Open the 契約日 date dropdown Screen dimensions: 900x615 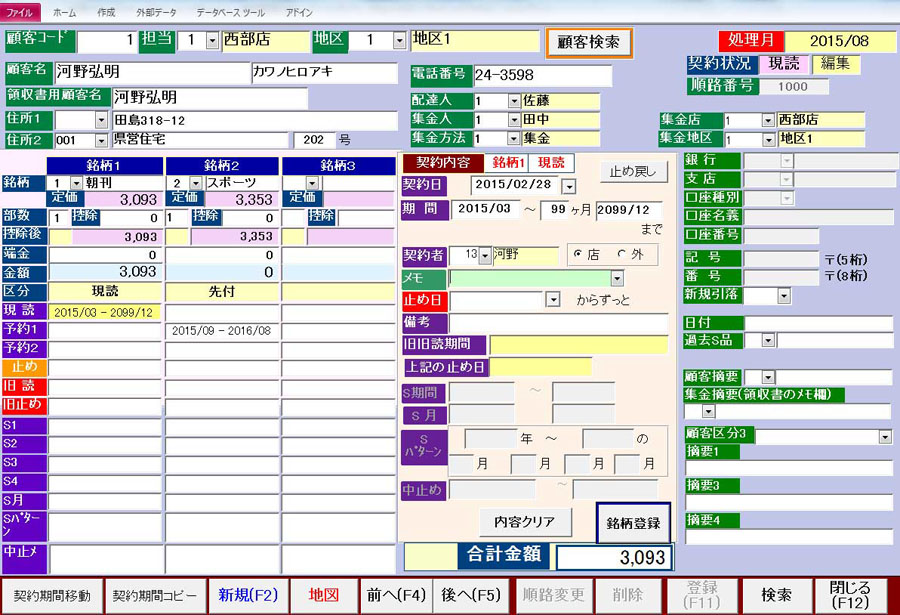[x=569, y=186]
